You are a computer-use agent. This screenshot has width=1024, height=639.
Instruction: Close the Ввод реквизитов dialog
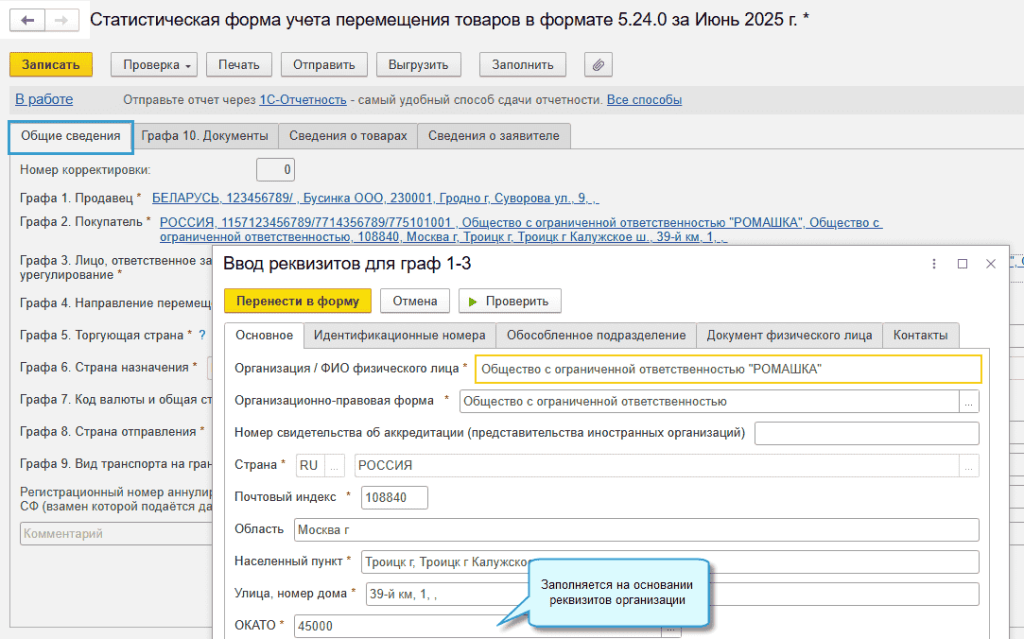[991, 264]
